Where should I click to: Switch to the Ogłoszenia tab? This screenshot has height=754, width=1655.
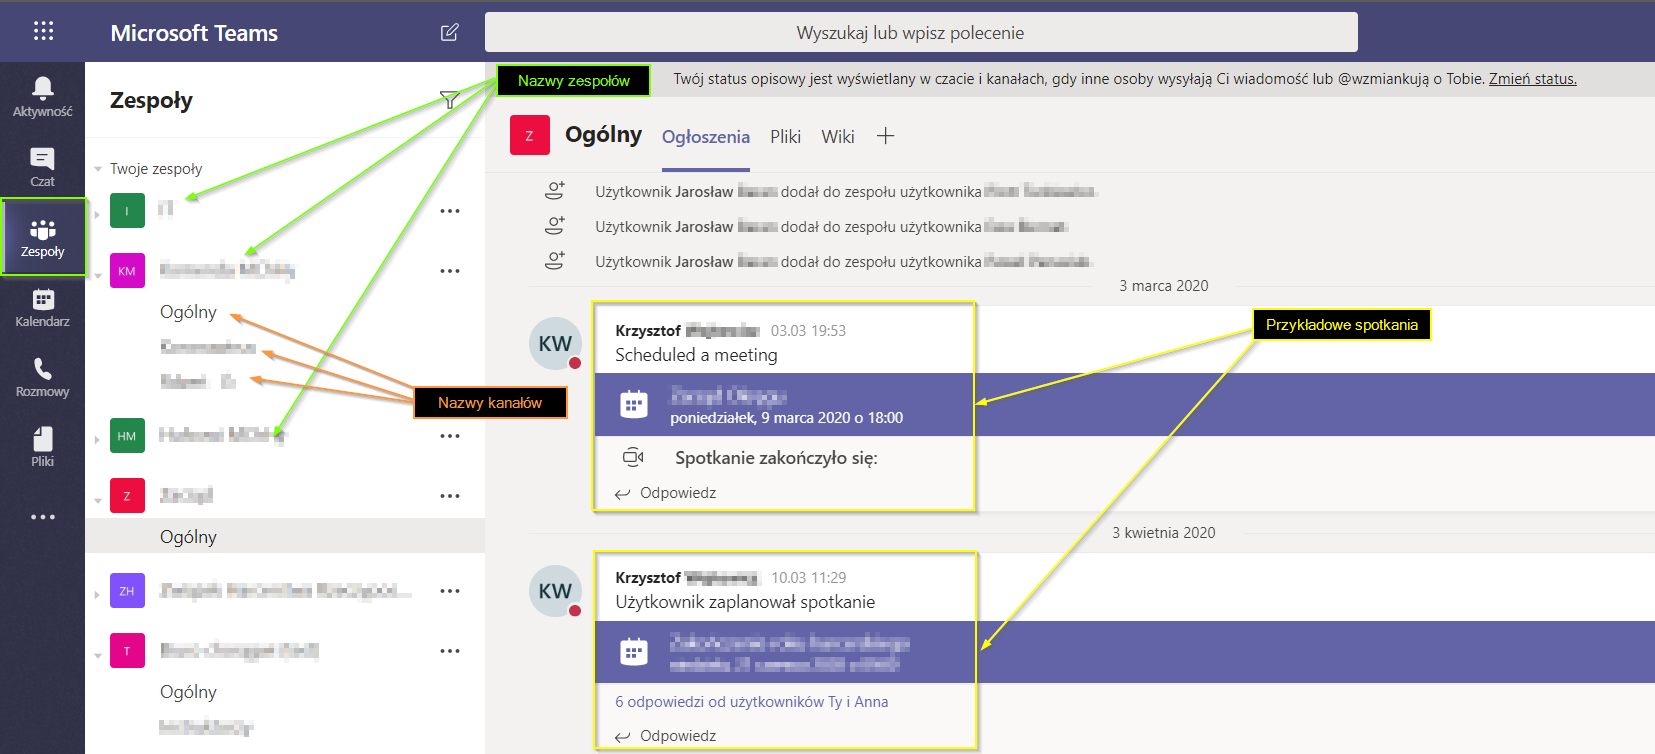(x=706, y=137)
